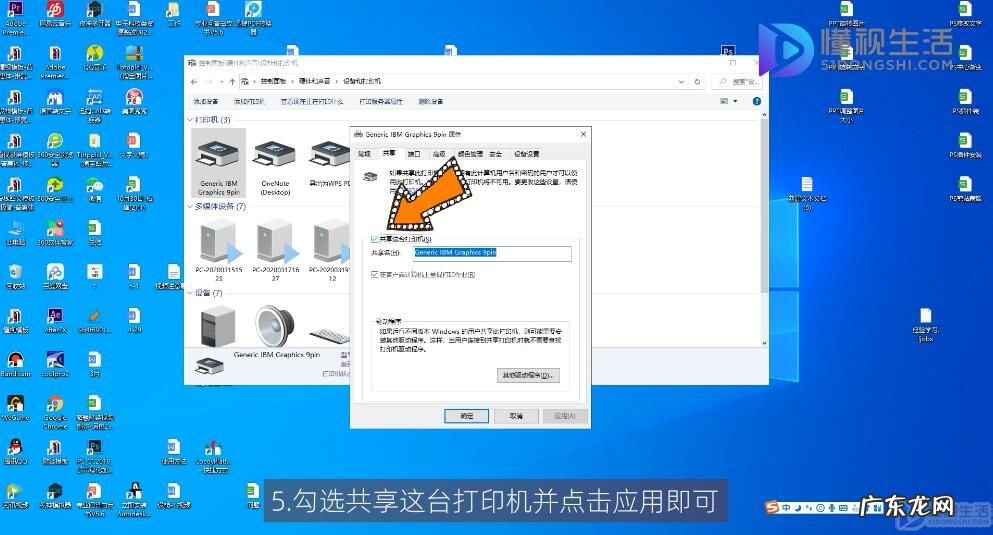Viewport: 993px width, 535px height.
Task: Click Cancel button in printer properties
Action: click(516, 416)
